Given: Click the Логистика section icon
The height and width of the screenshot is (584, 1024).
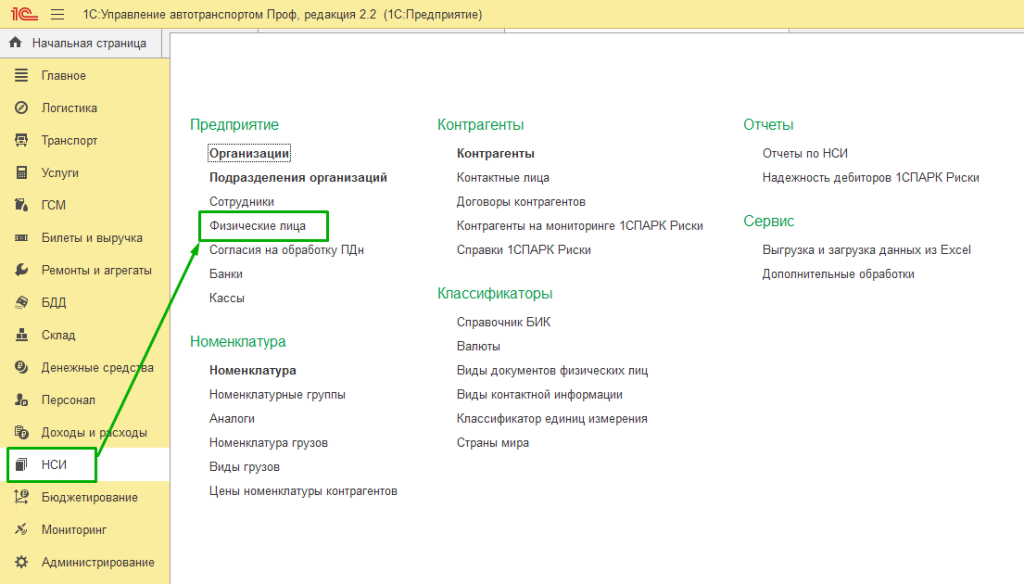Looking at the screenshot, I should [21, 108].
